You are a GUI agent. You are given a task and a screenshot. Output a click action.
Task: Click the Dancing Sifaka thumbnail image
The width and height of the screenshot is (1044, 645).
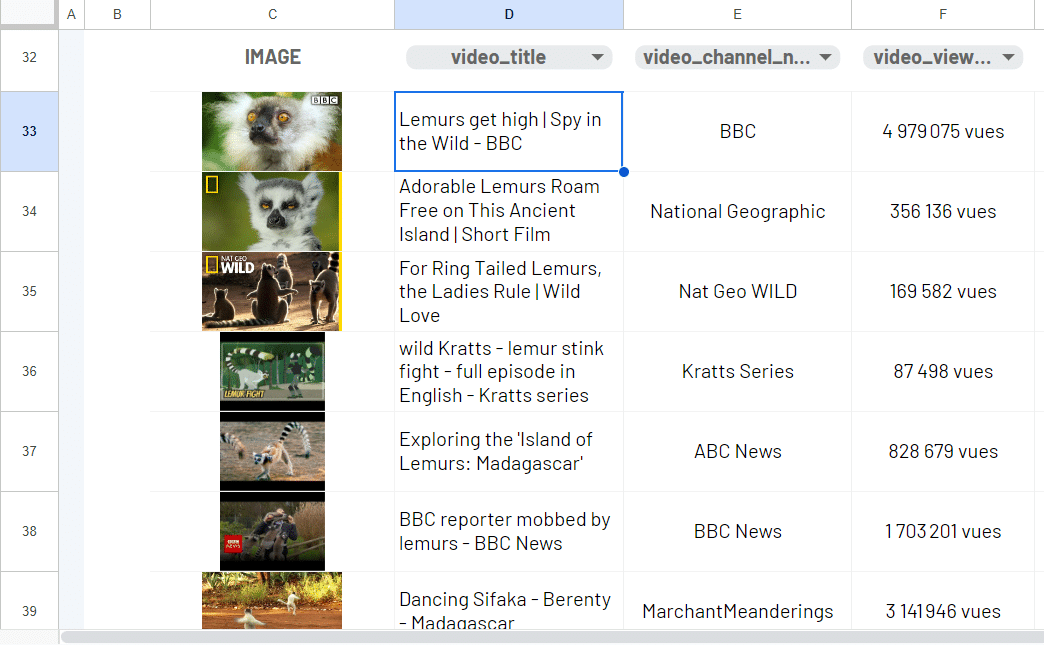click(x=272, y=600)
